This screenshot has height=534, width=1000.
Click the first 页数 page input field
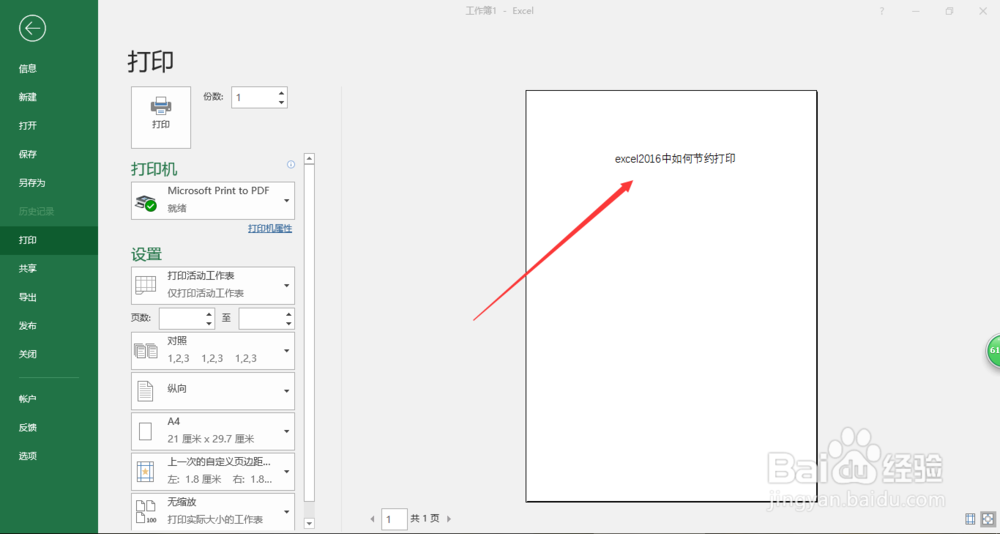(x=182, y=318)
